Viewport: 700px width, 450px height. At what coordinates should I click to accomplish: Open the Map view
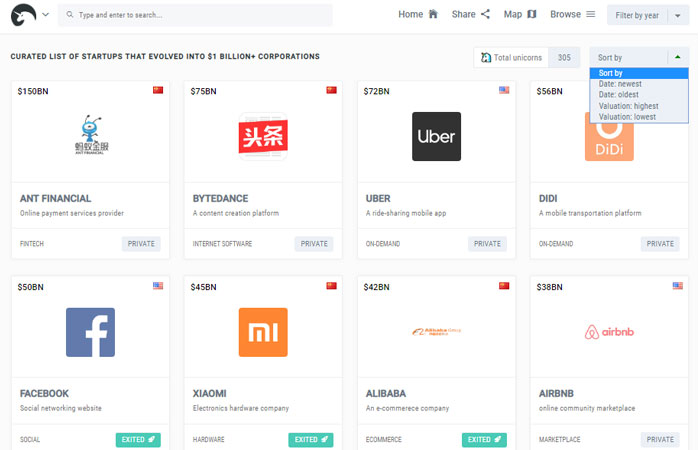click(x=520, y=15)
